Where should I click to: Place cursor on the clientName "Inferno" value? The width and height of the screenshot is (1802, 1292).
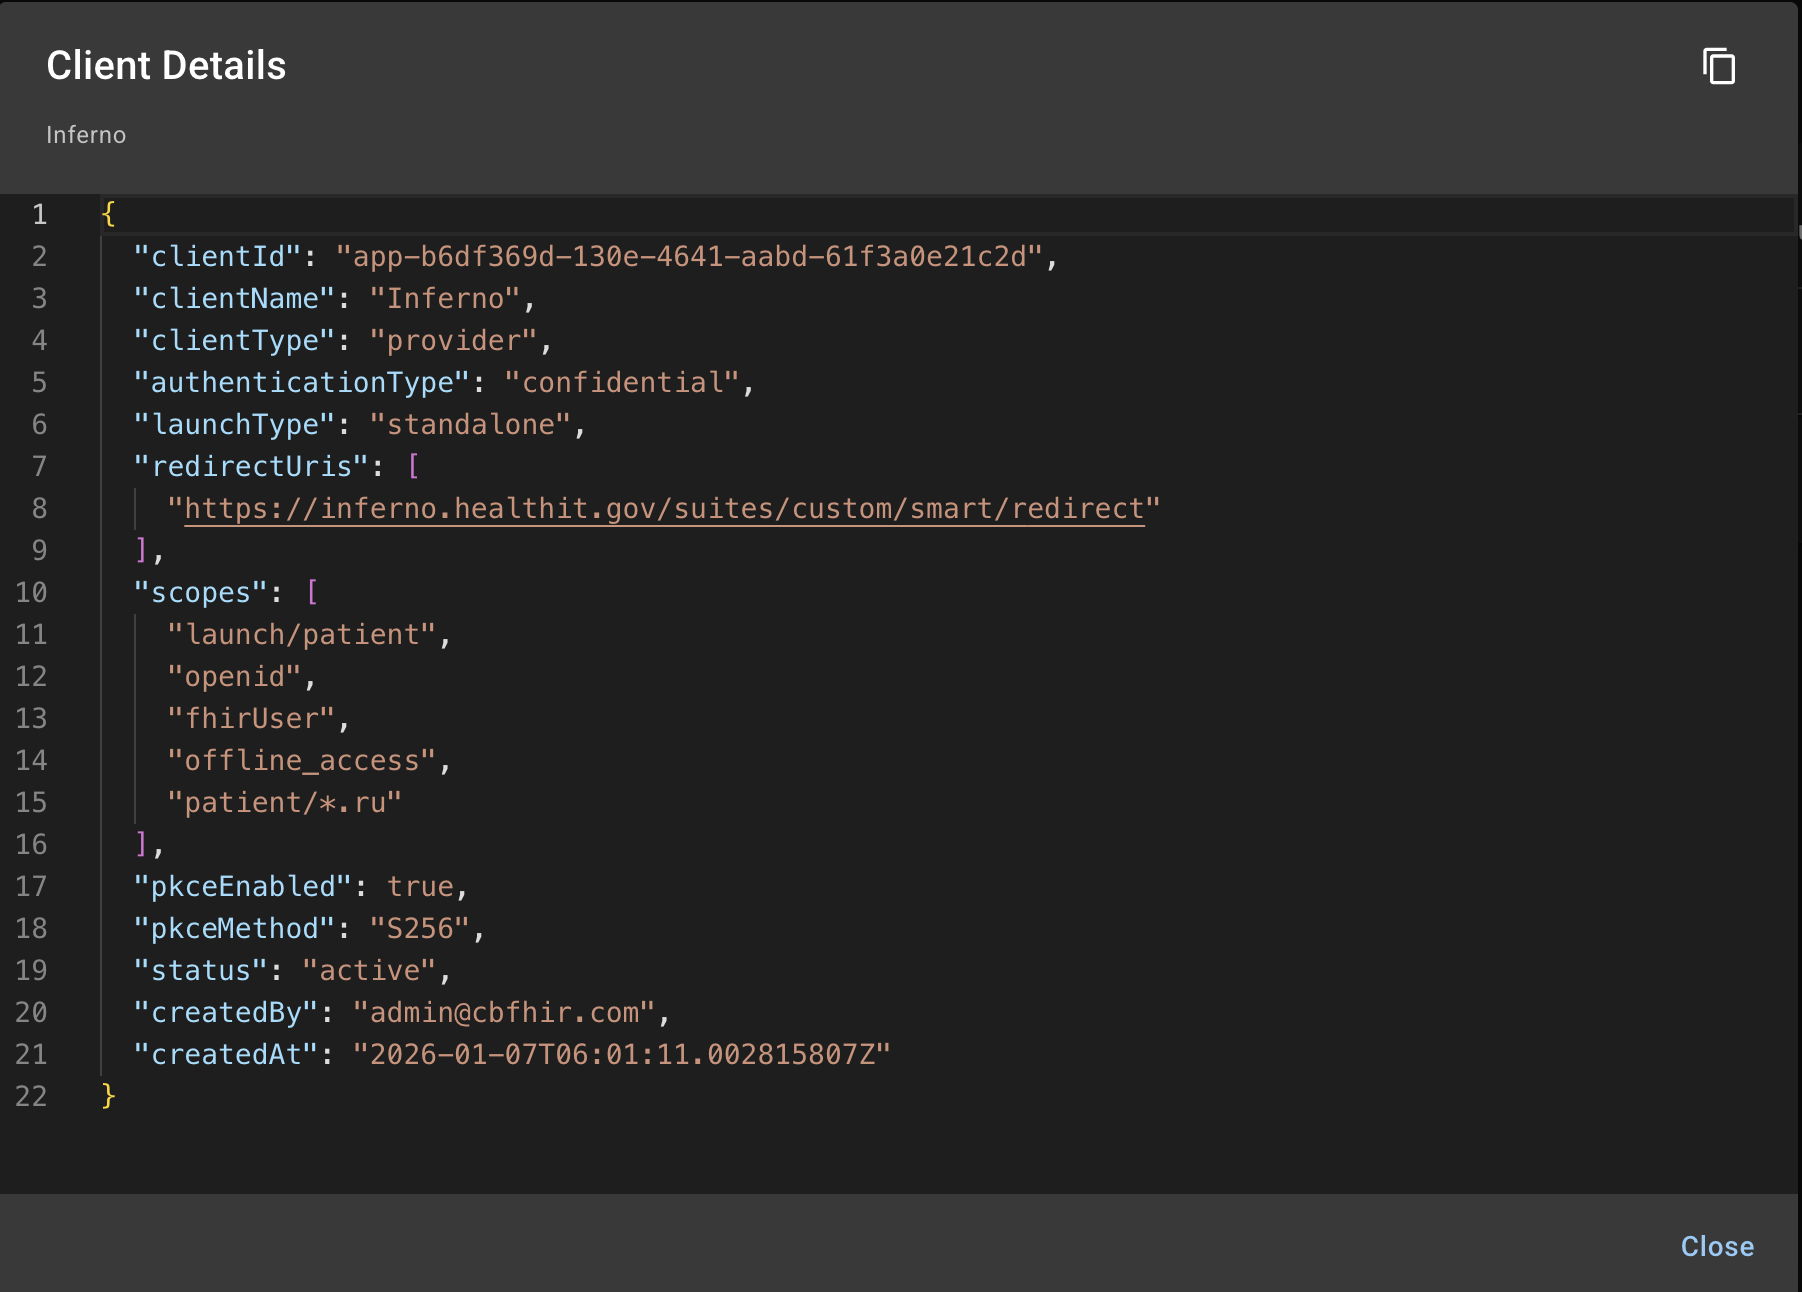445,299
